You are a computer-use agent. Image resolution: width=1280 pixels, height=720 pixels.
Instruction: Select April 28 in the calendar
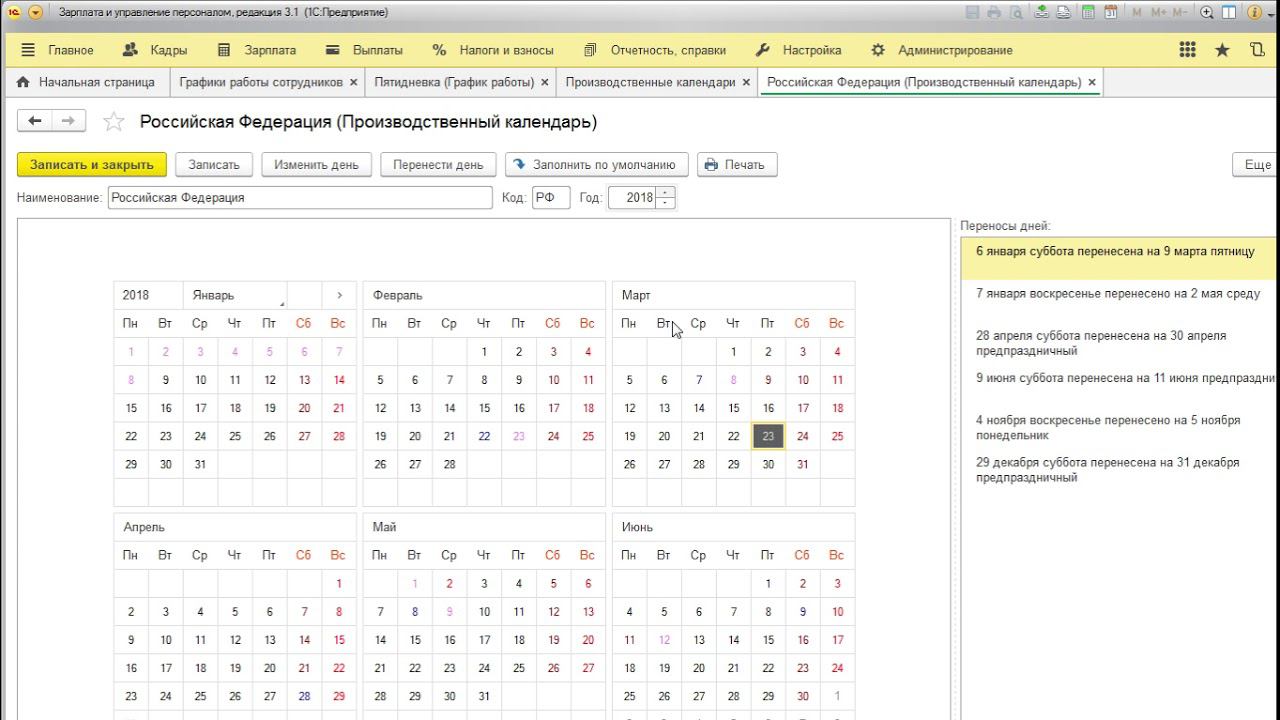[x=304, y=696]
